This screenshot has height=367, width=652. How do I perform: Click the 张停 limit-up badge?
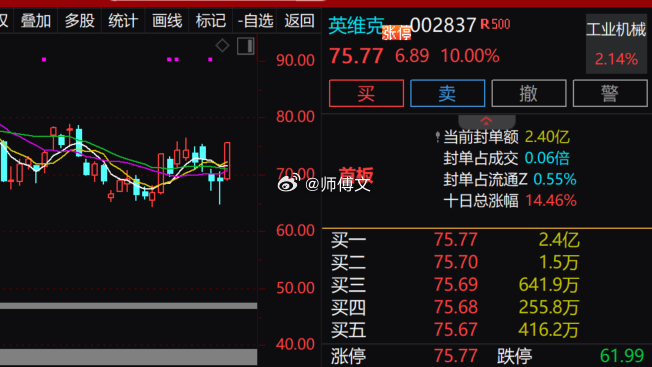pyautogui.click(x=396, y=32)
